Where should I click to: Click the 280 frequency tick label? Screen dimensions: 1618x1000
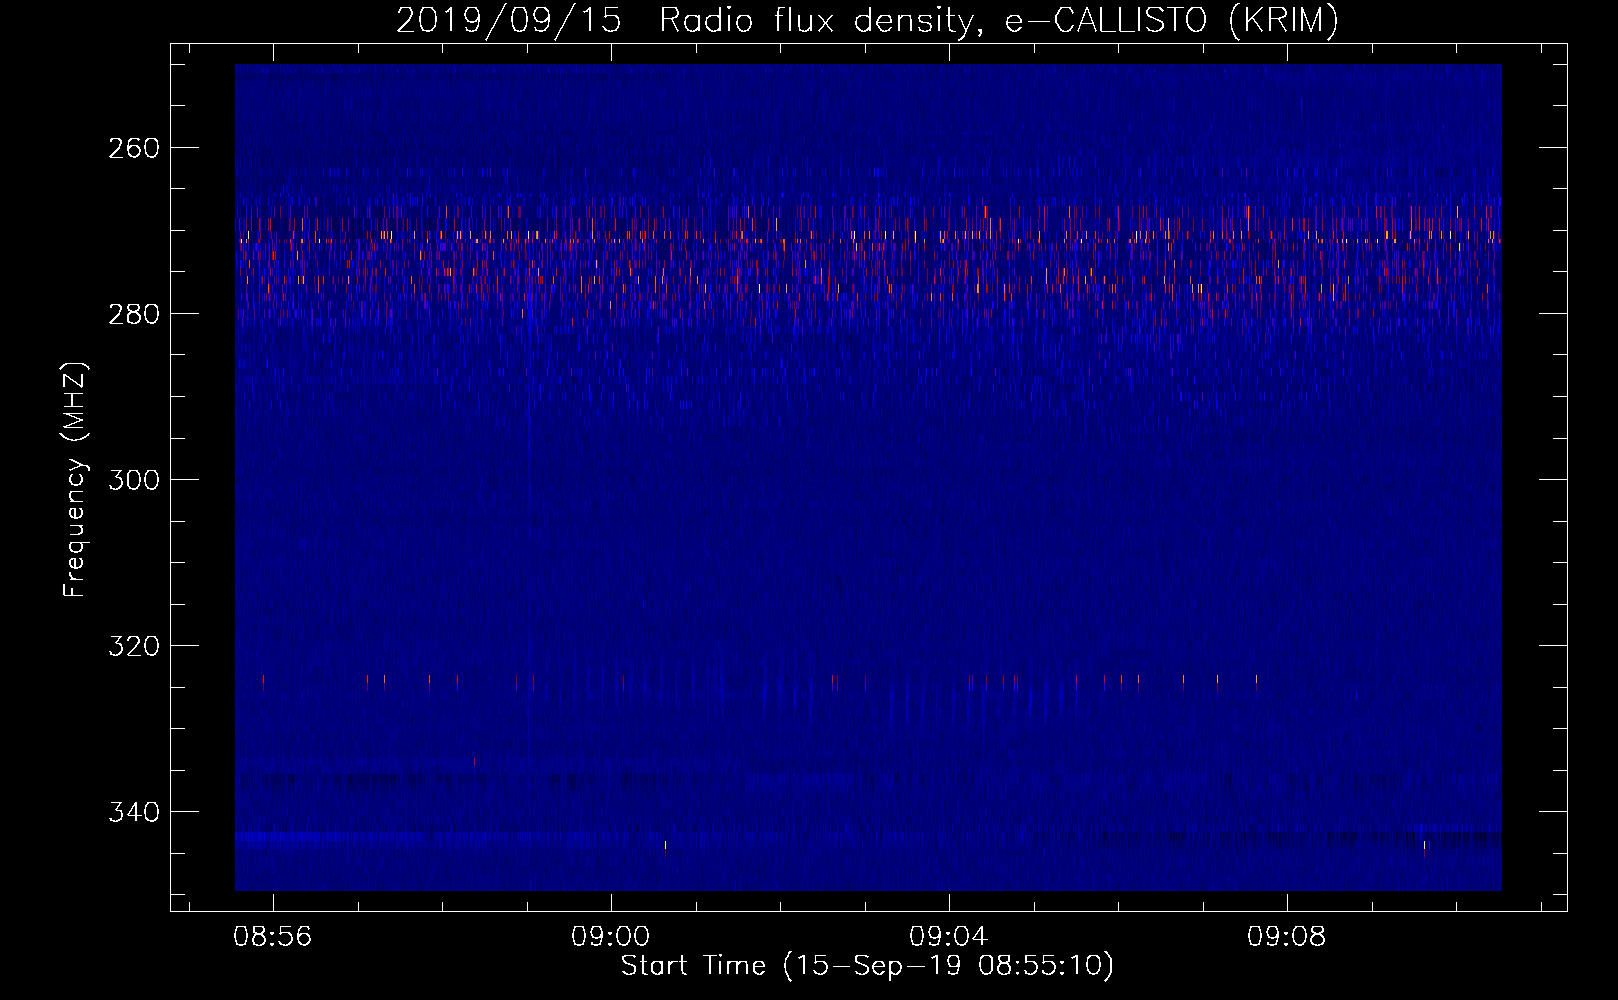(133, 314)
